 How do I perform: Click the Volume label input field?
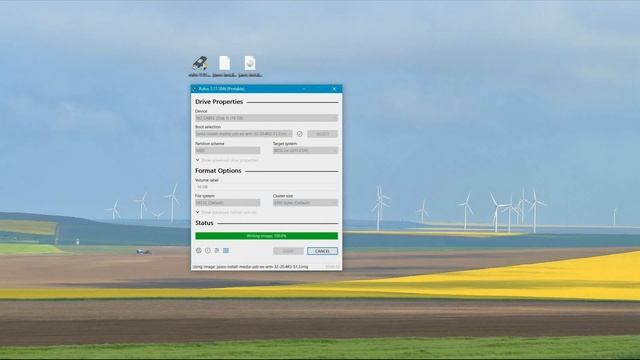pos(267,187)
